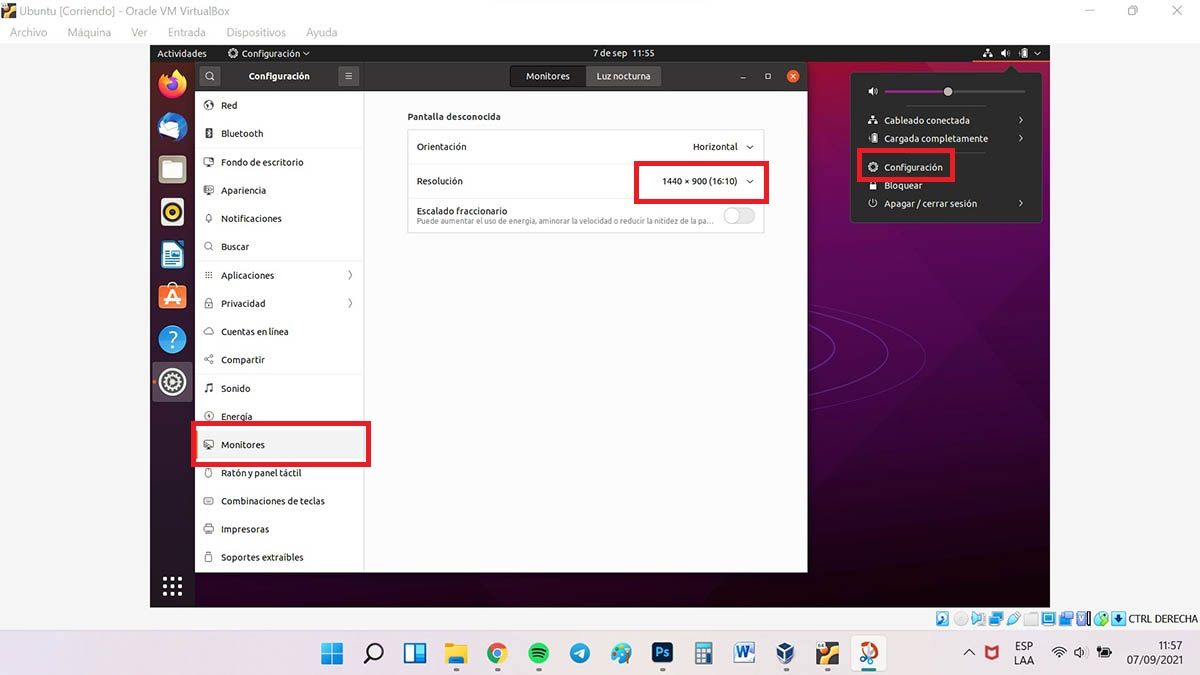
Task: Open Dispositivos in the VirtualBox menu bar
Action: pyautogui.click(x=256, y=32)
